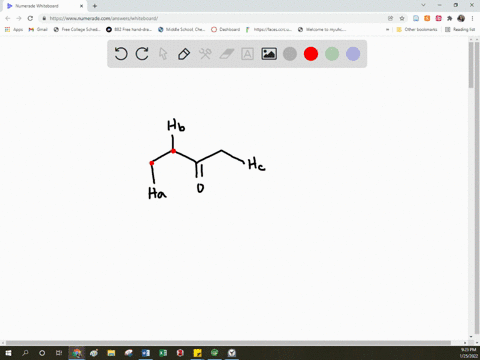480x360 pixels.
Task: Select the pointer cursor tool
Action: pyautogui.click(x=163, y=54)
